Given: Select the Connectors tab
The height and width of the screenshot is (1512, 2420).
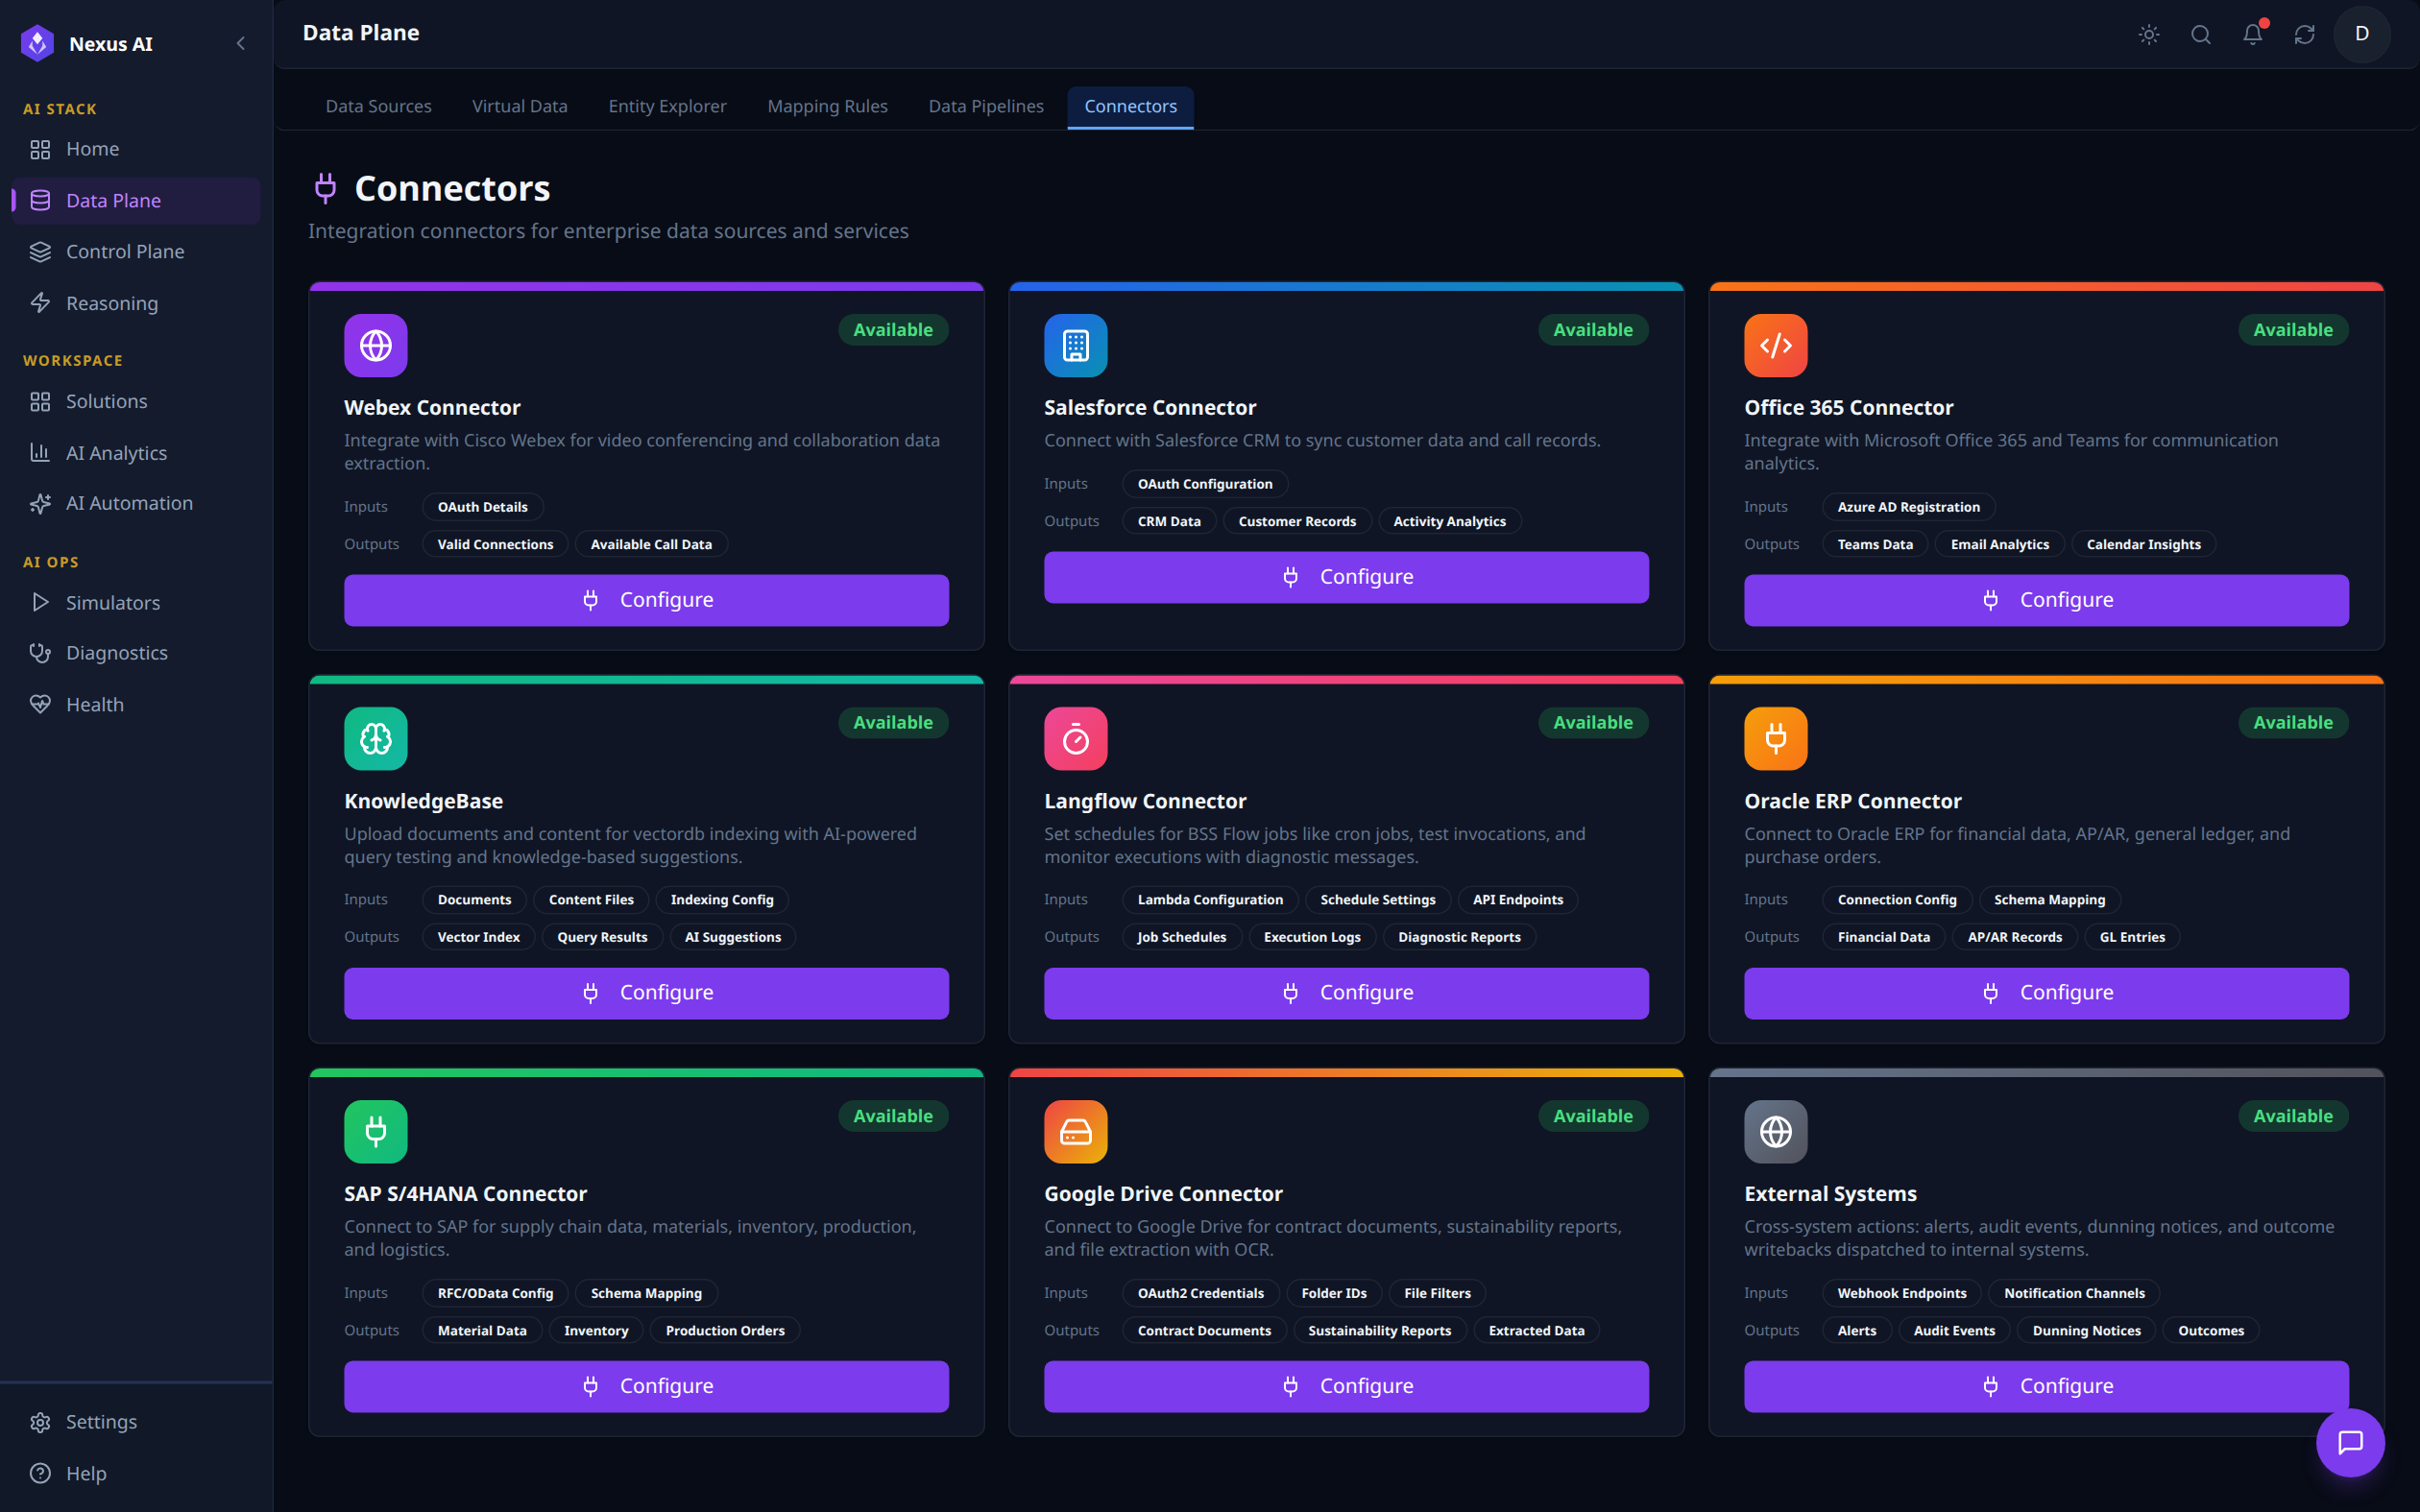Looking at the screenshot, I should point(1130,106).
